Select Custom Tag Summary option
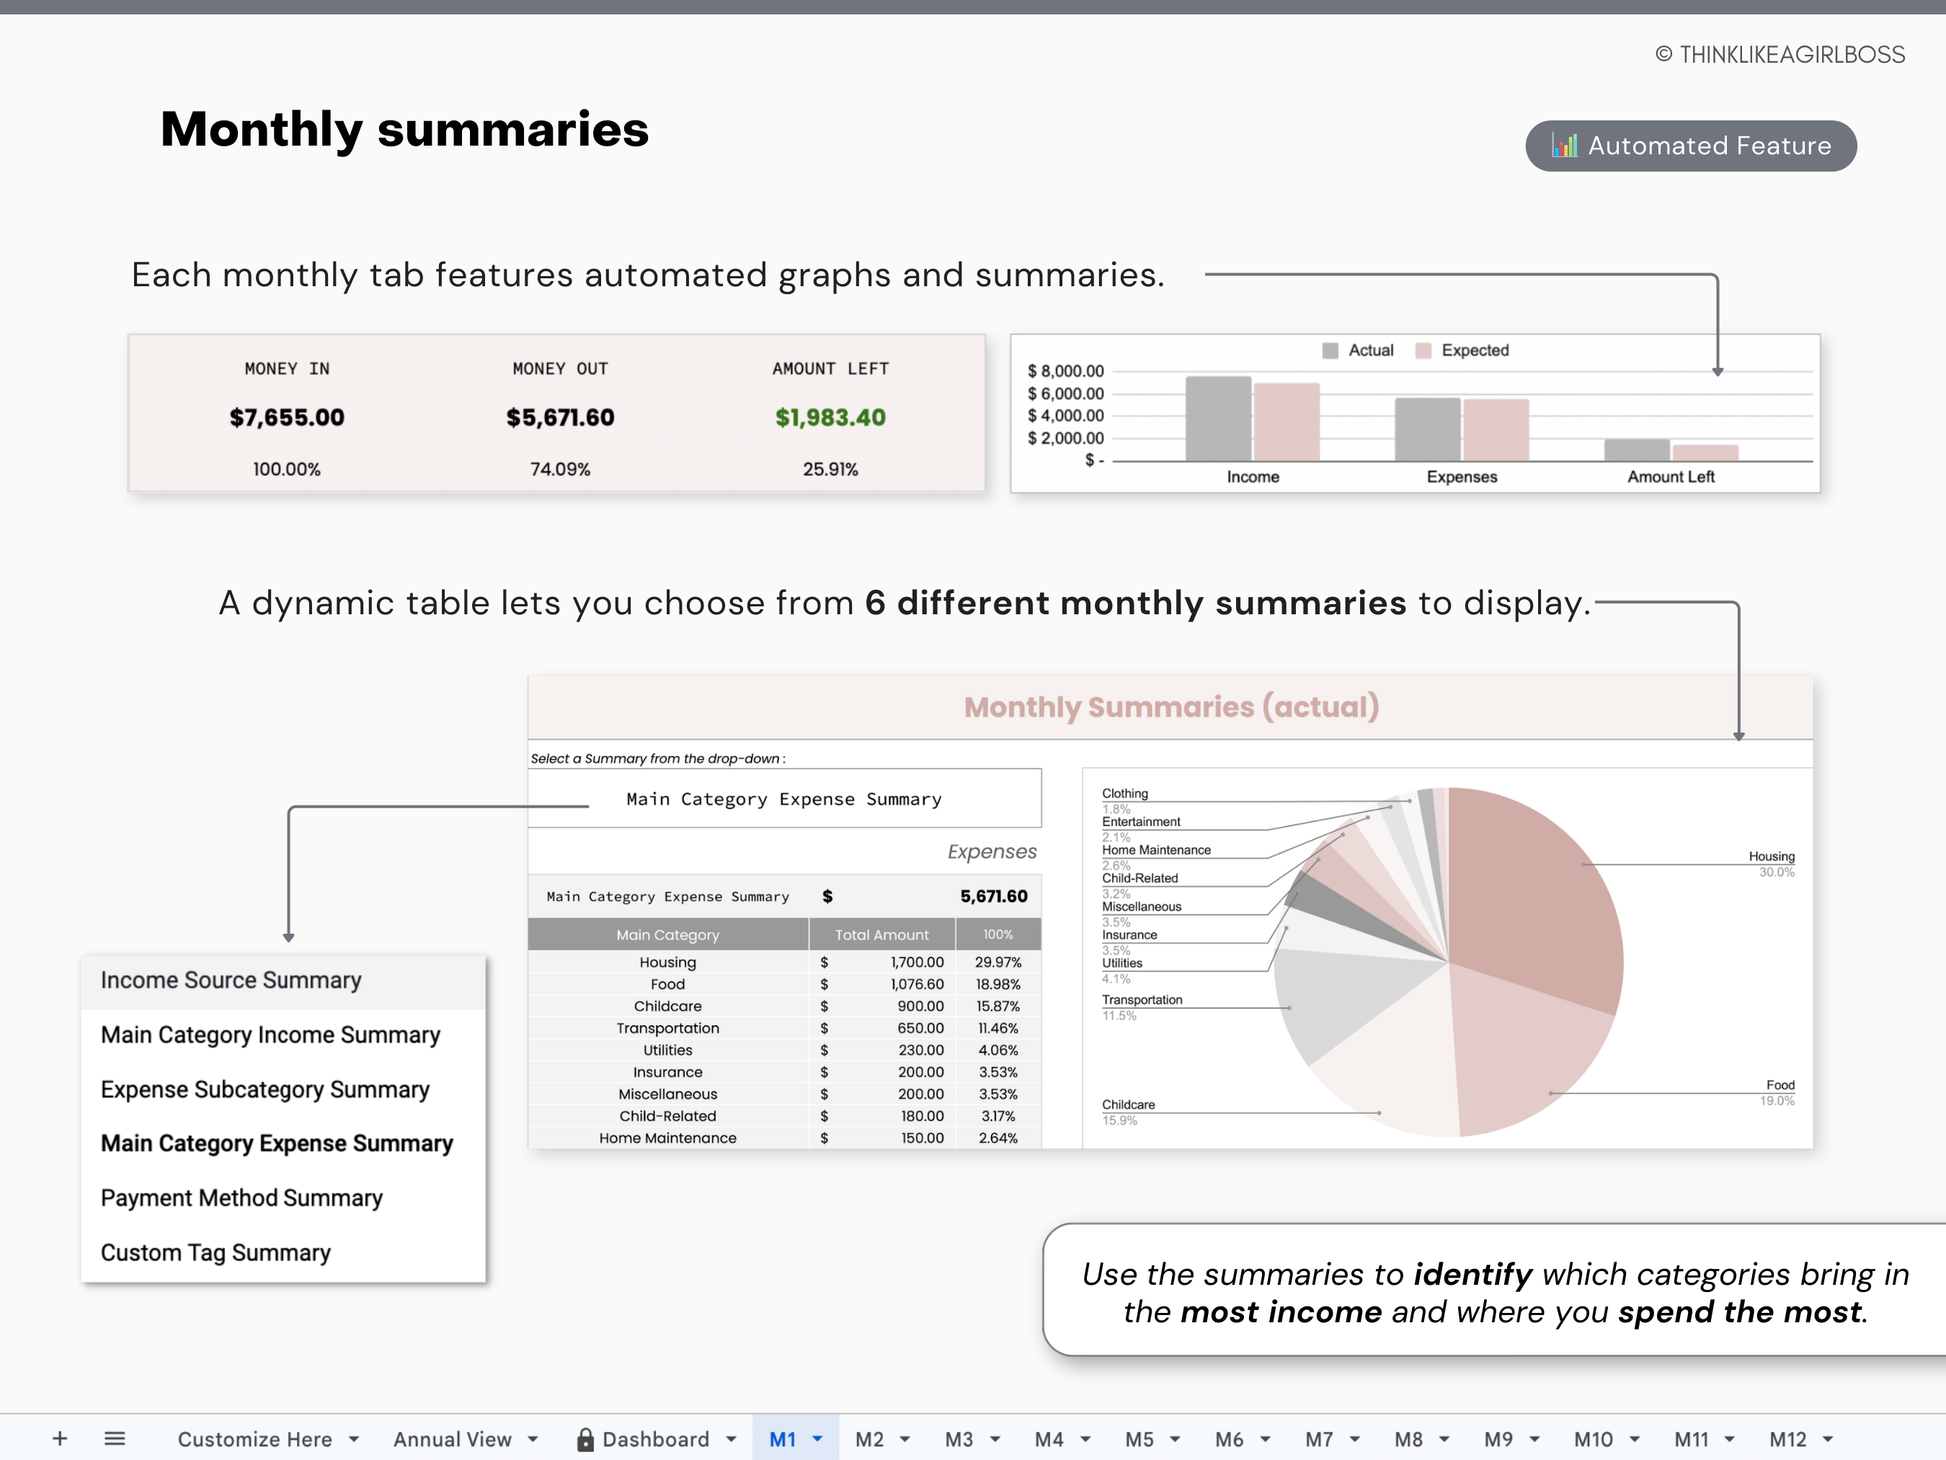The height and width of the screenshot is (1460, 1946). pyautogui.click(x=216, y=1253)
